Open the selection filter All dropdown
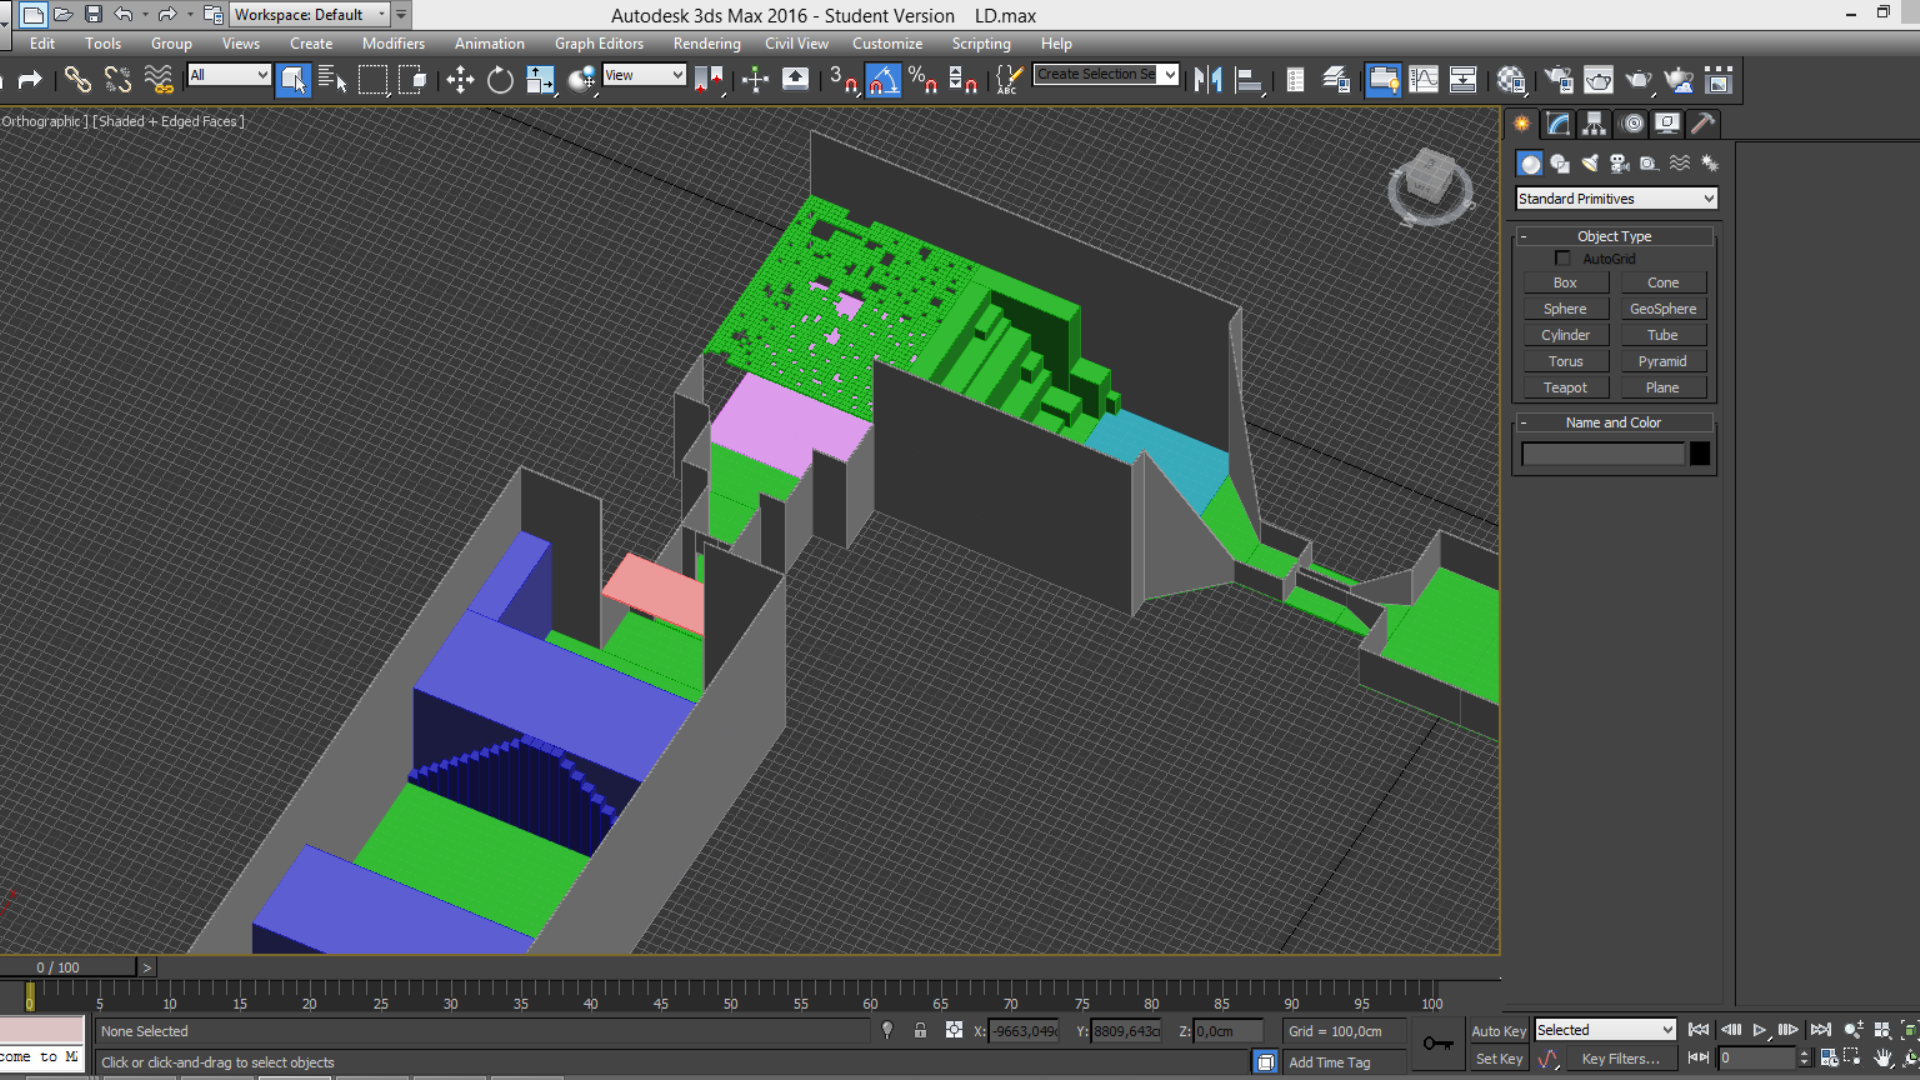This screenshot has height=1080, width=1920. [x=229, y=74]
